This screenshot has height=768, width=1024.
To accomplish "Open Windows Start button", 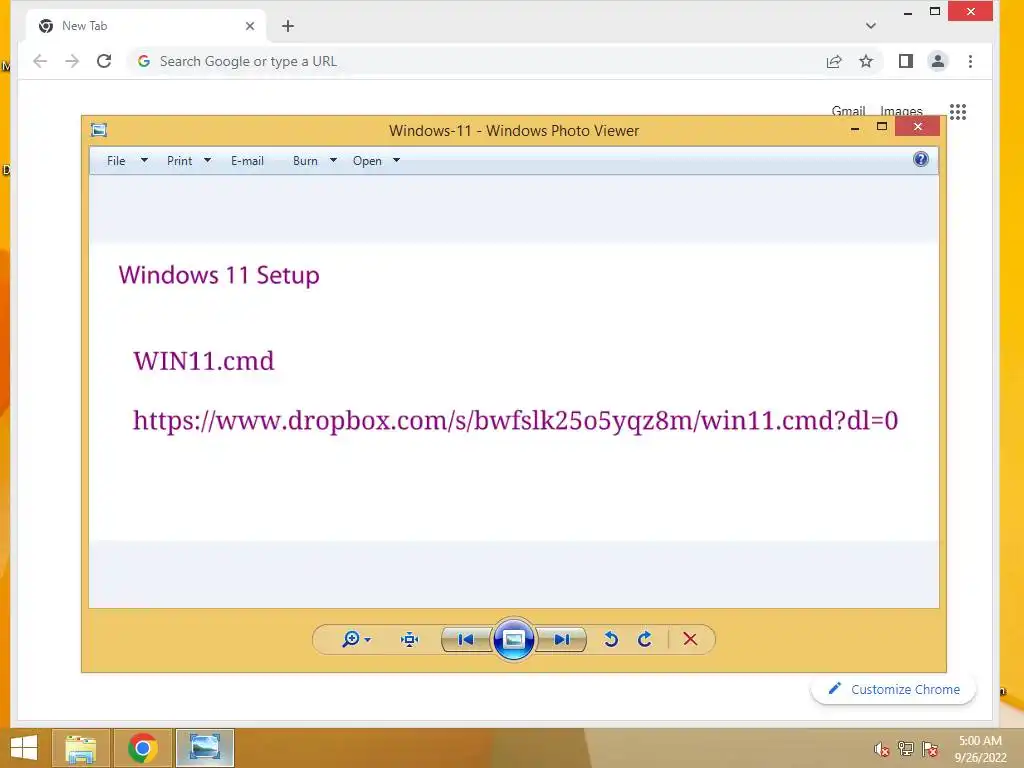I will (24, 748).
